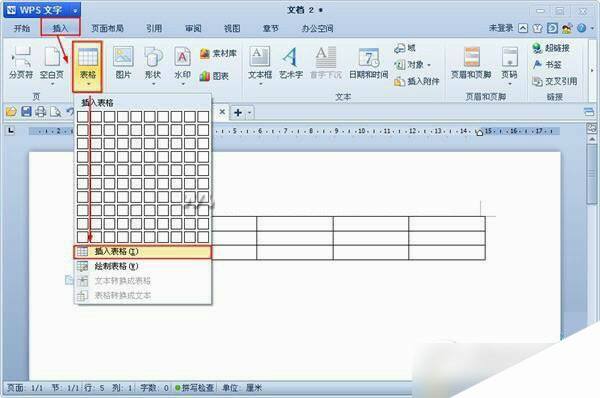
Task: Click the save icon in quick toolbar
Action: pyautogui.click(x=26, y=112)
